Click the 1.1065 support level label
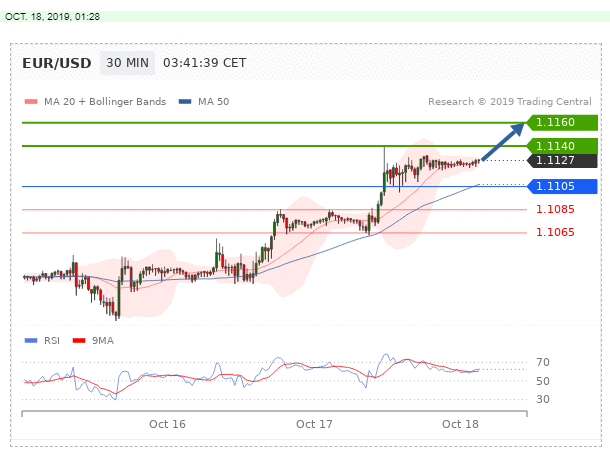The image size is (610, 454). tap(555, 232)
